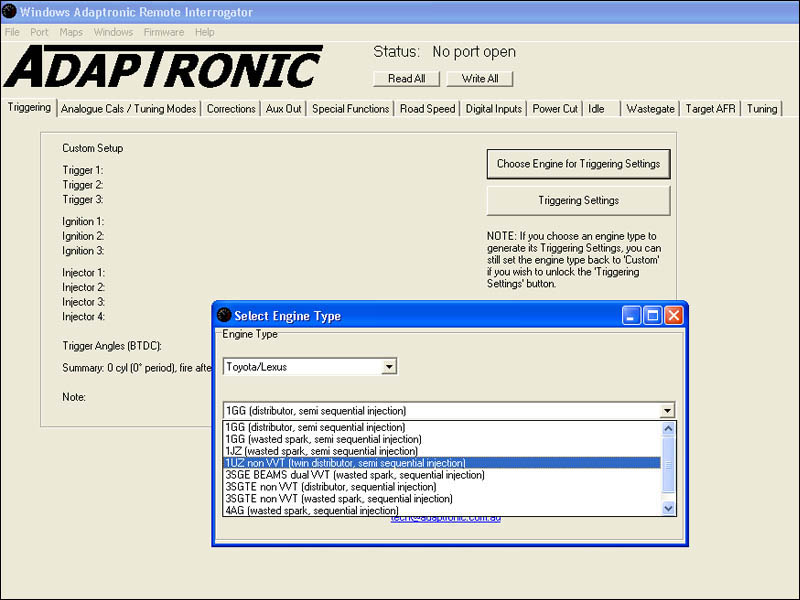Select 1UZ non VVT twin distributor entry

tap(442, 463)
